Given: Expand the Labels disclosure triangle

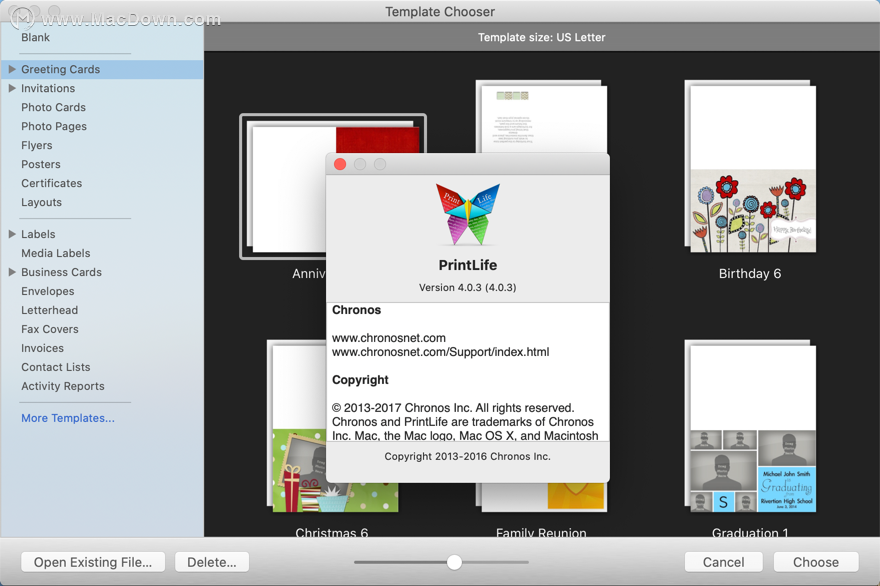Looking at the screenshot, I should (12, 234).
